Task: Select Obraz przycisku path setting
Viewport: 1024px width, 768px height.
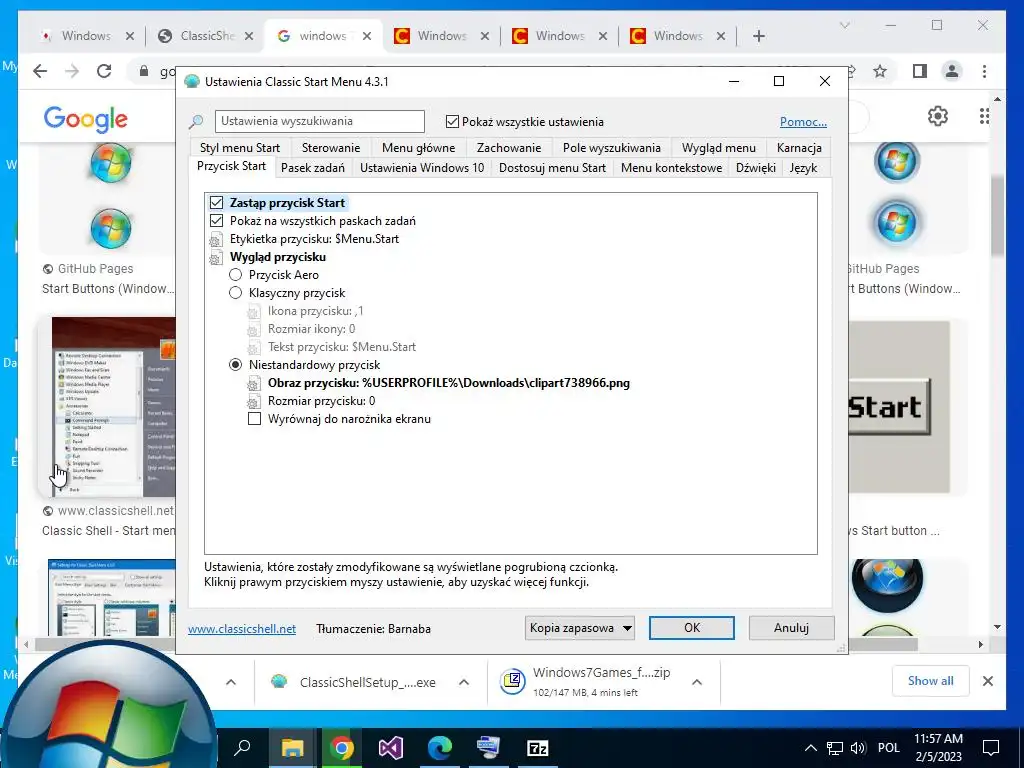Action: point(449,383)
